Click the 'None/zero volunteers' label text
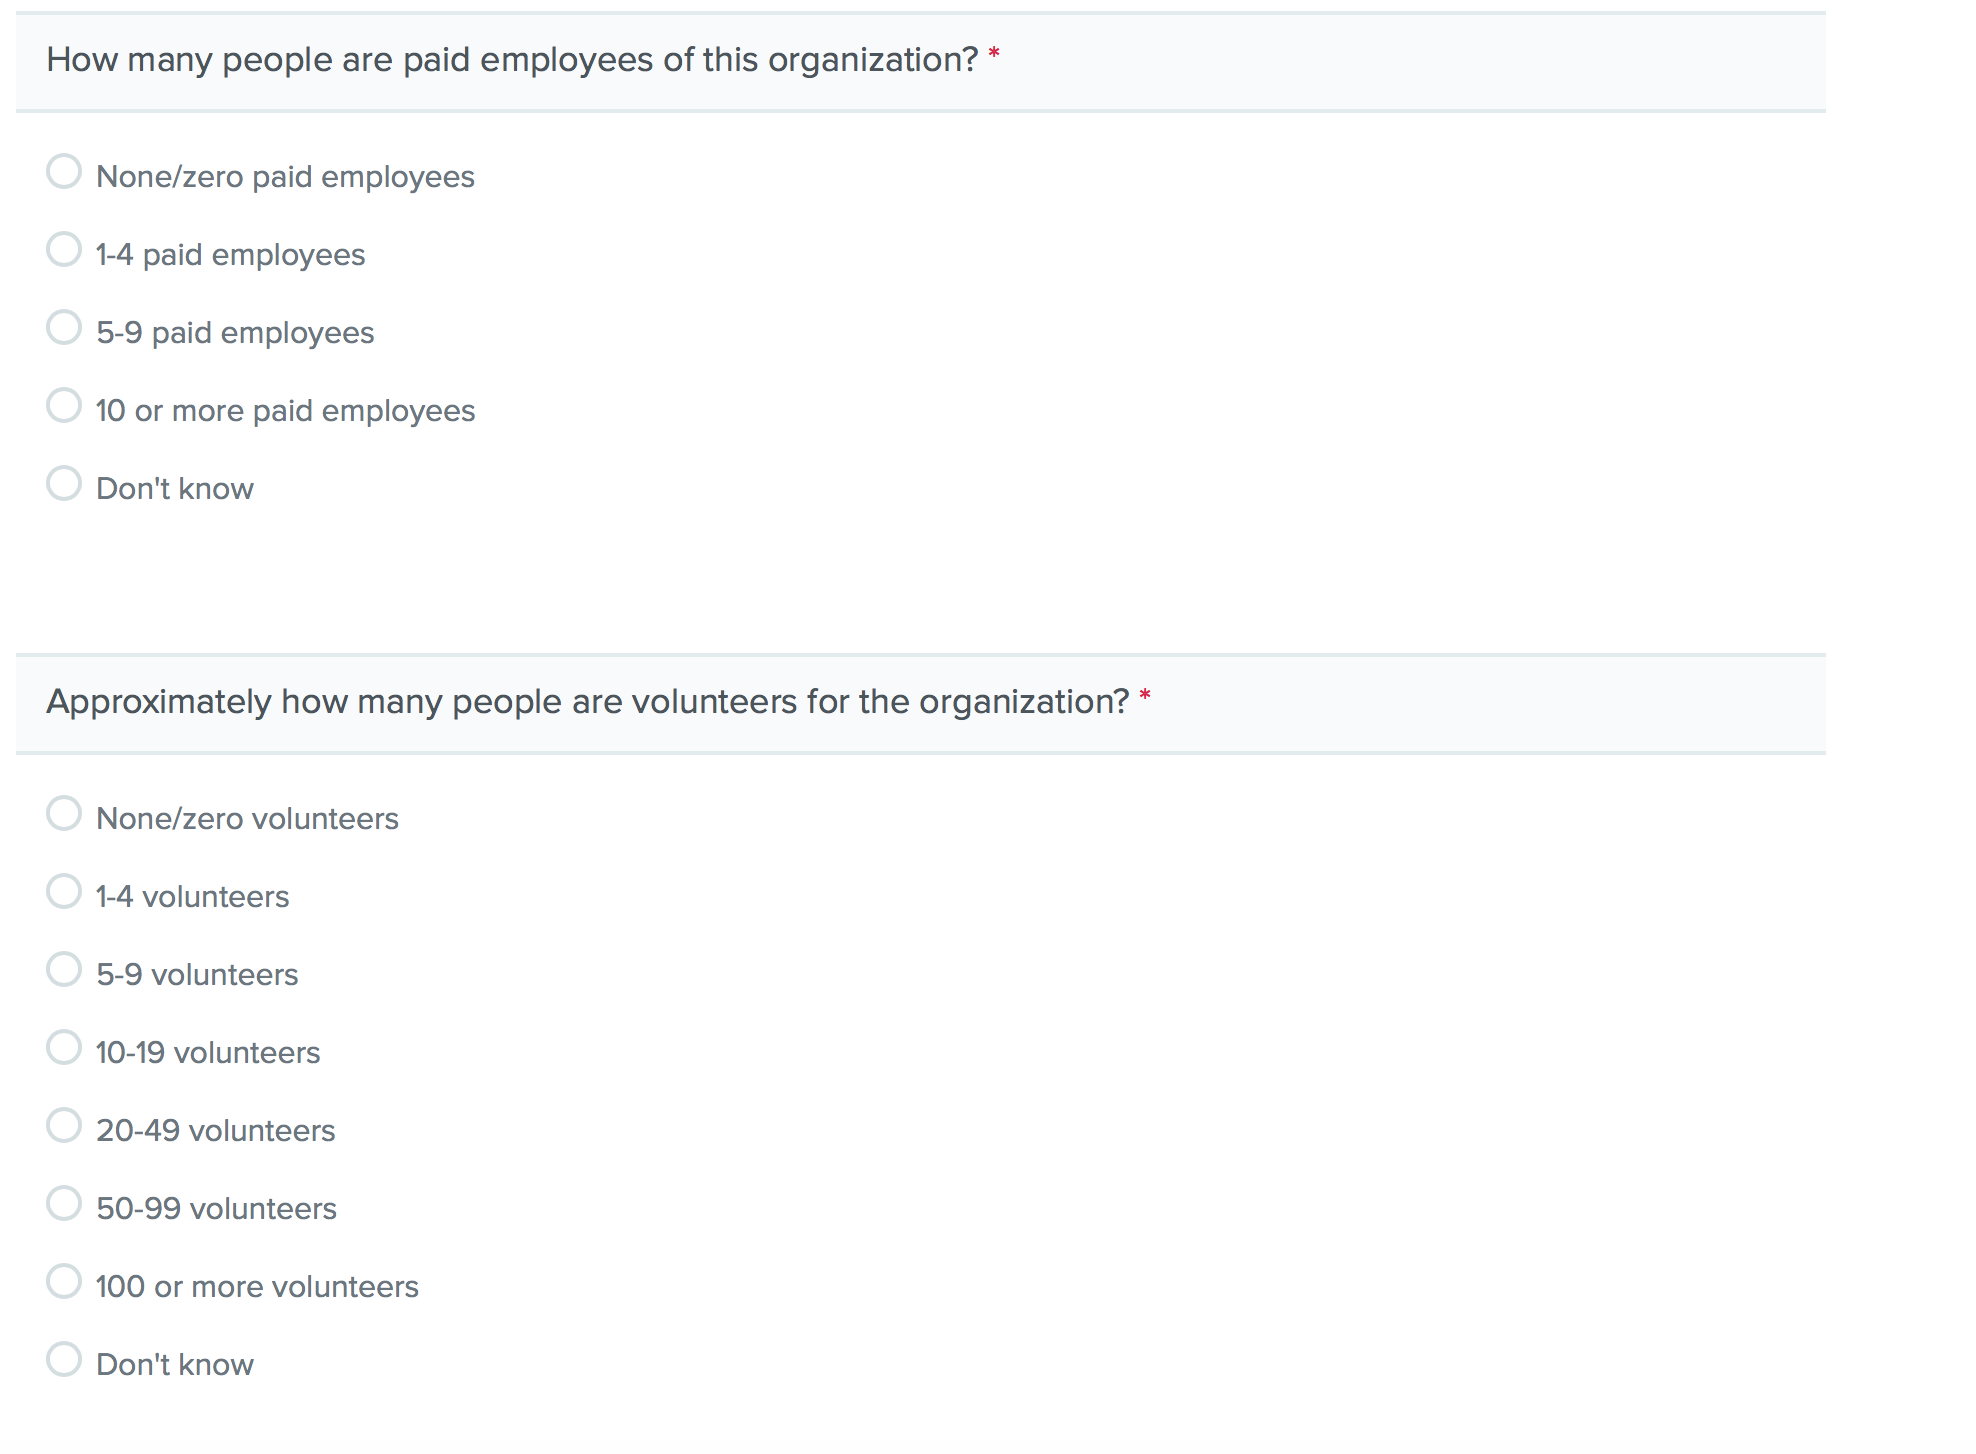The height and width of the screenshot is (1454, 1976). click(x=247, y=819)
